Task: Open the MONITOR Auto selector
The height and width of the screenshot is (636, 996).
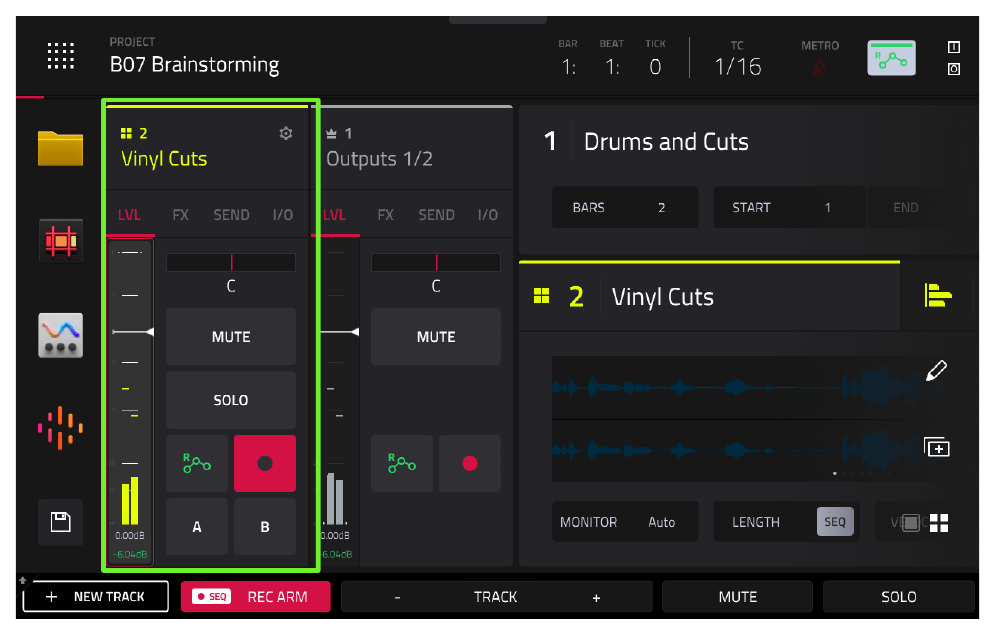Action: tap(625, 522)
